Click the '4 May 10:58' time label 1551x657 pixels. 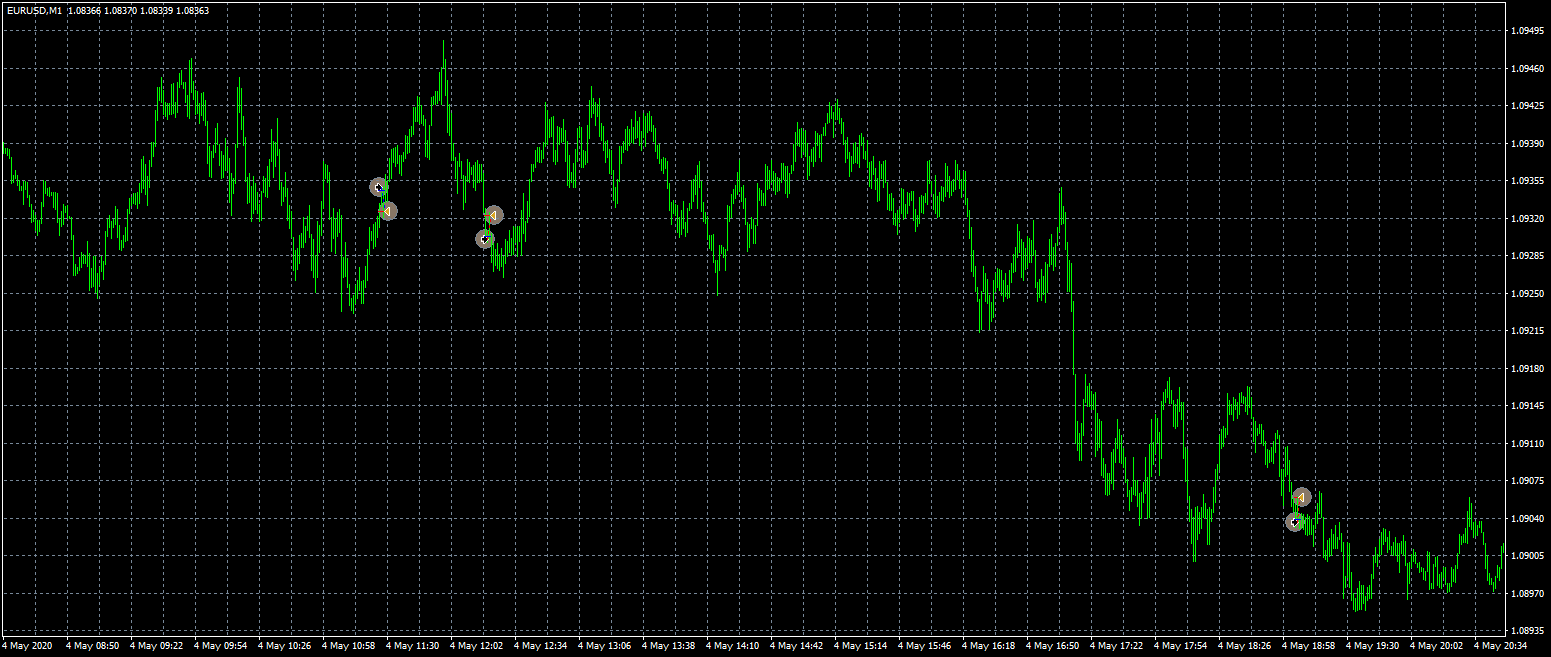[x=349, y=647]
